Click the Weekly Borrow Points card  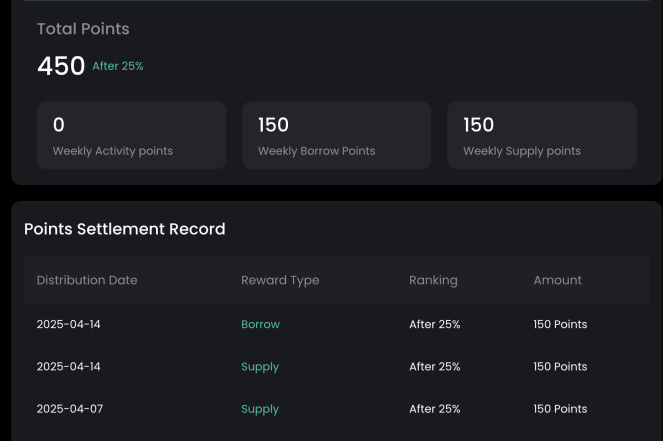pyautogui.click(x=337, y=135)
